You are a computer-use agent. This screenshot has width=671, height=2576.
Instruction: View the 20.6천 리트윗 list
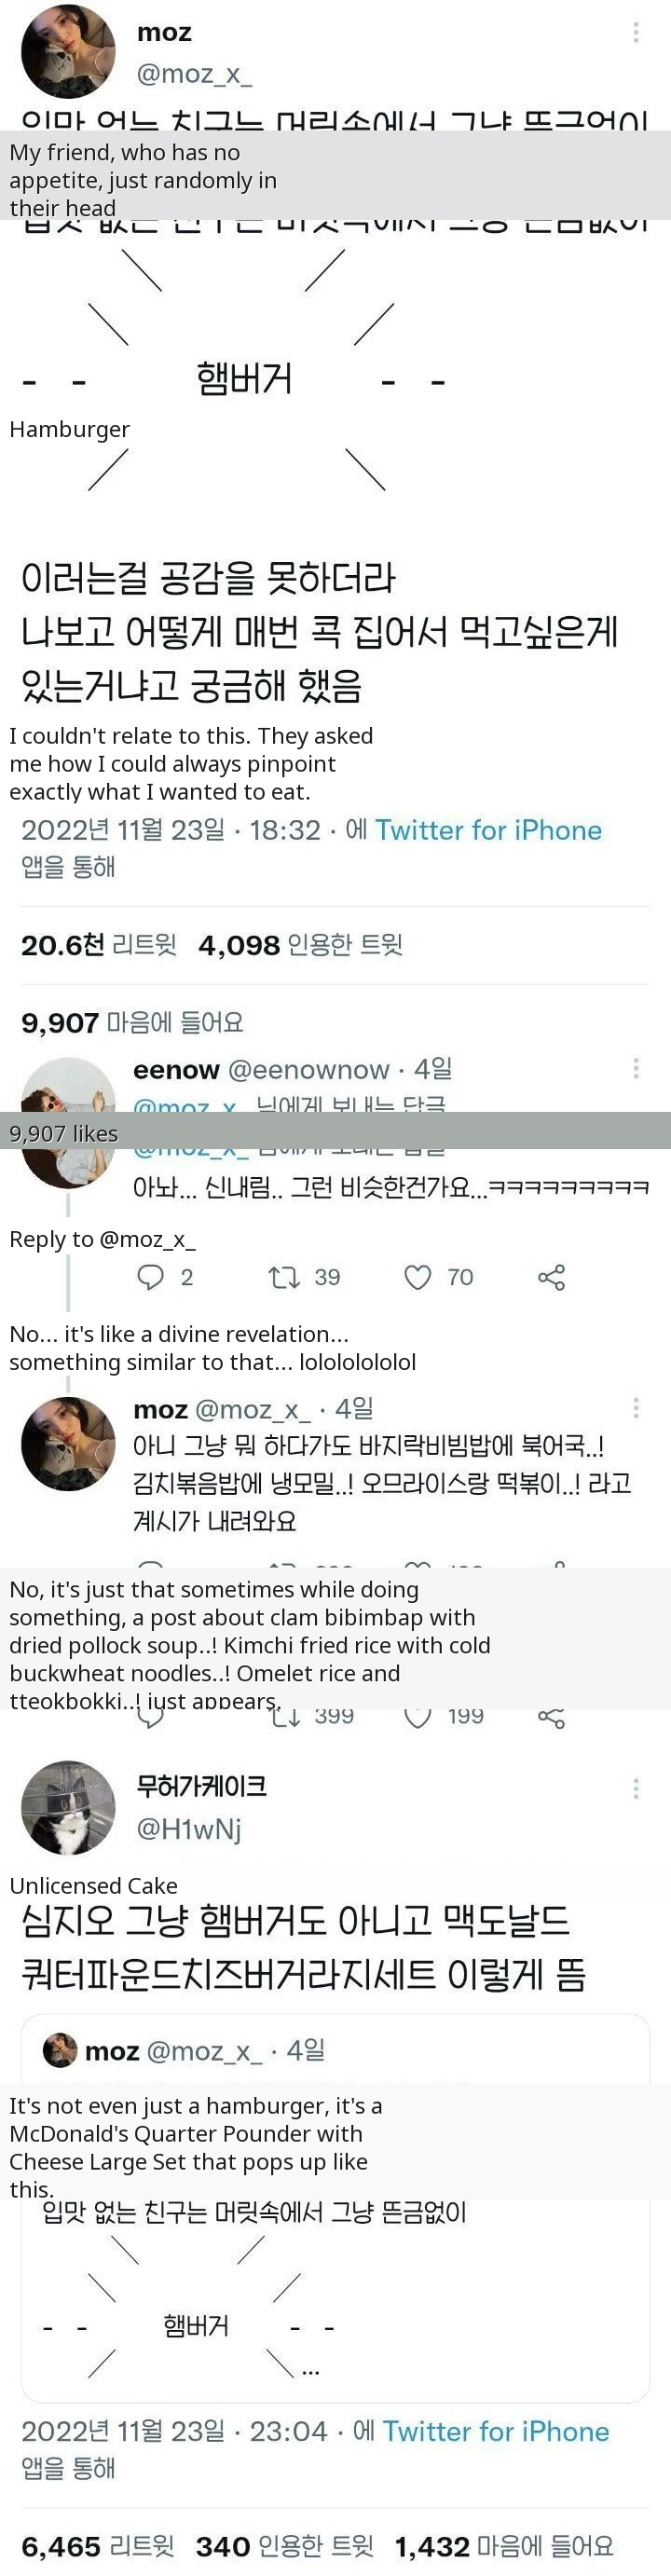pos(98,945)
